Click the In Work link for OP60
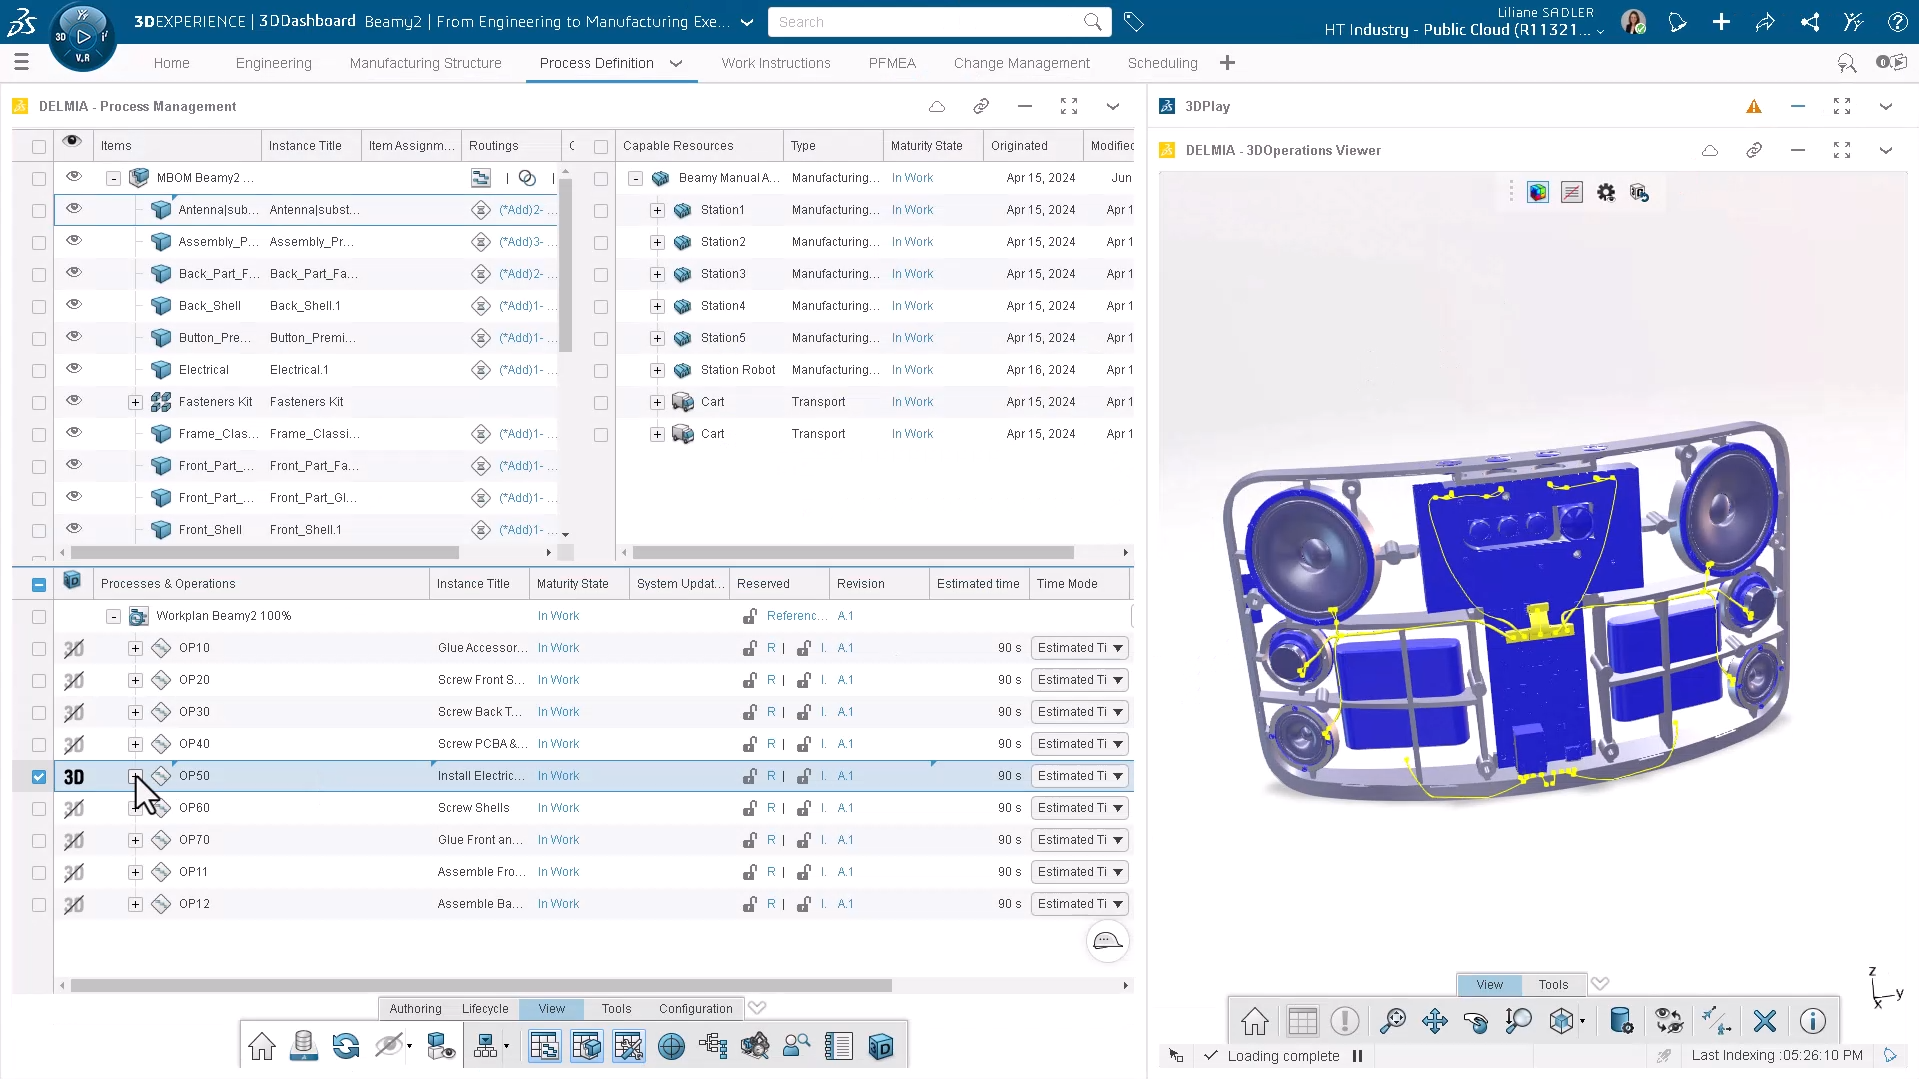 point(558,808)
